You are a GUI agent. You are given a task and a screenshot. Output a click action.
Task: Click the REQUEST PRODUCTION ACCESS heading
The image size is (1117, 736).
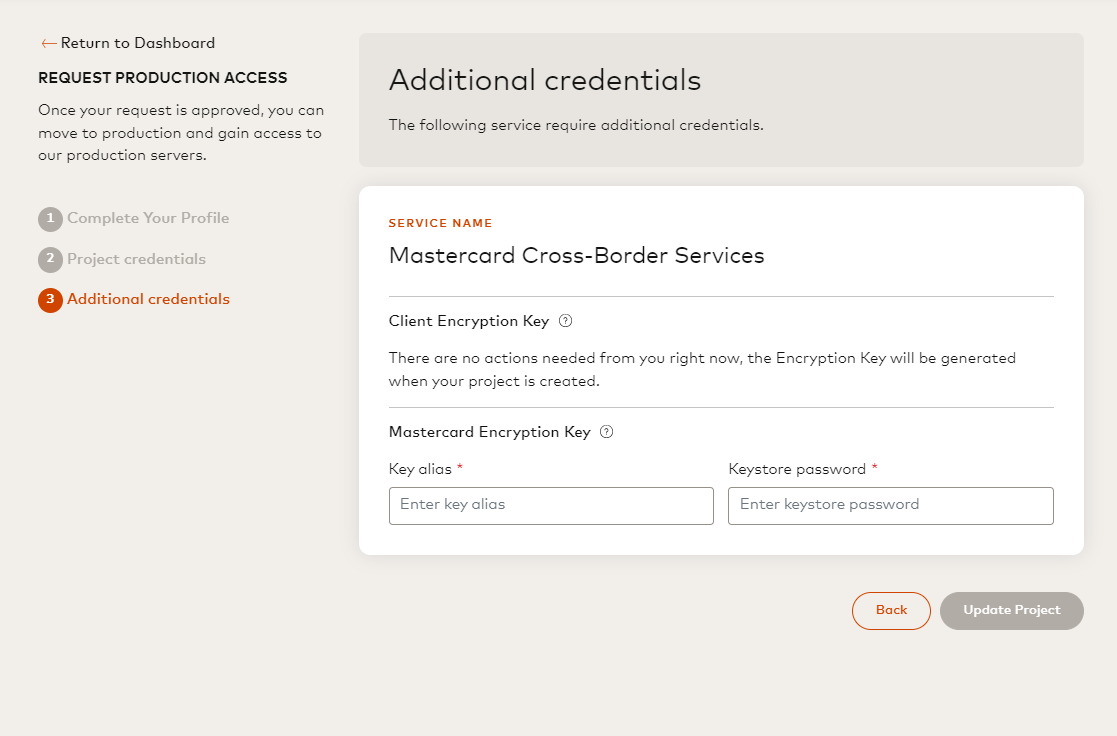coord(162,77)
